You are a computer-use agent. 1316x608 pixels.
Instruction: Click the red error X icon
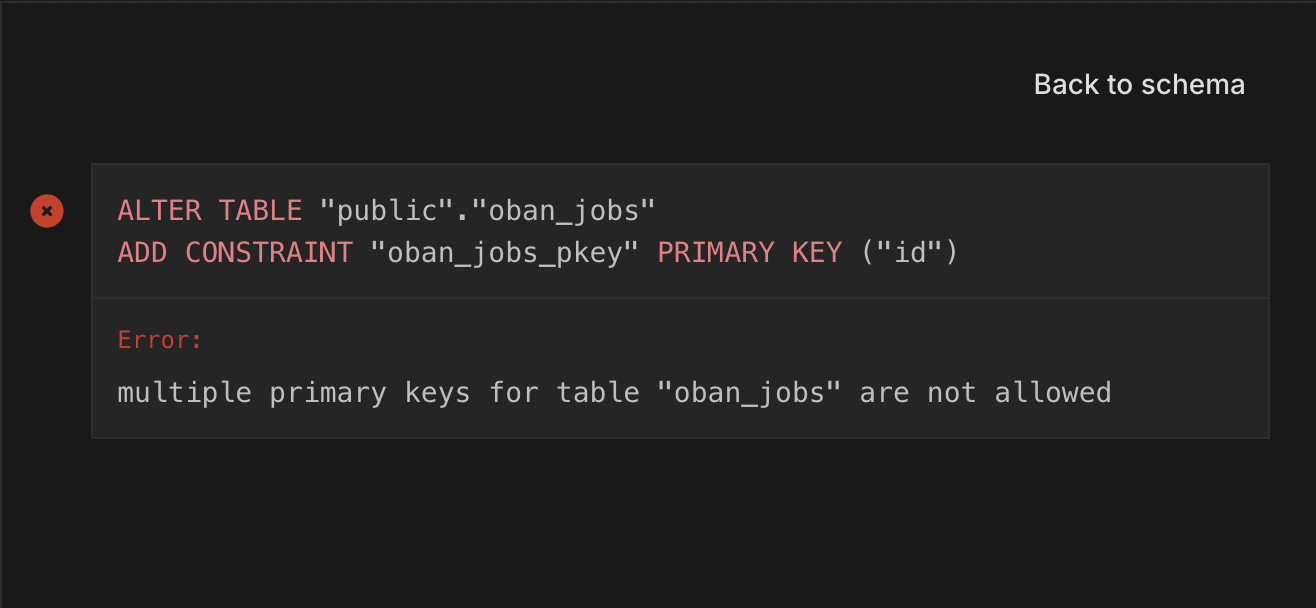click(x=47, y=211)
